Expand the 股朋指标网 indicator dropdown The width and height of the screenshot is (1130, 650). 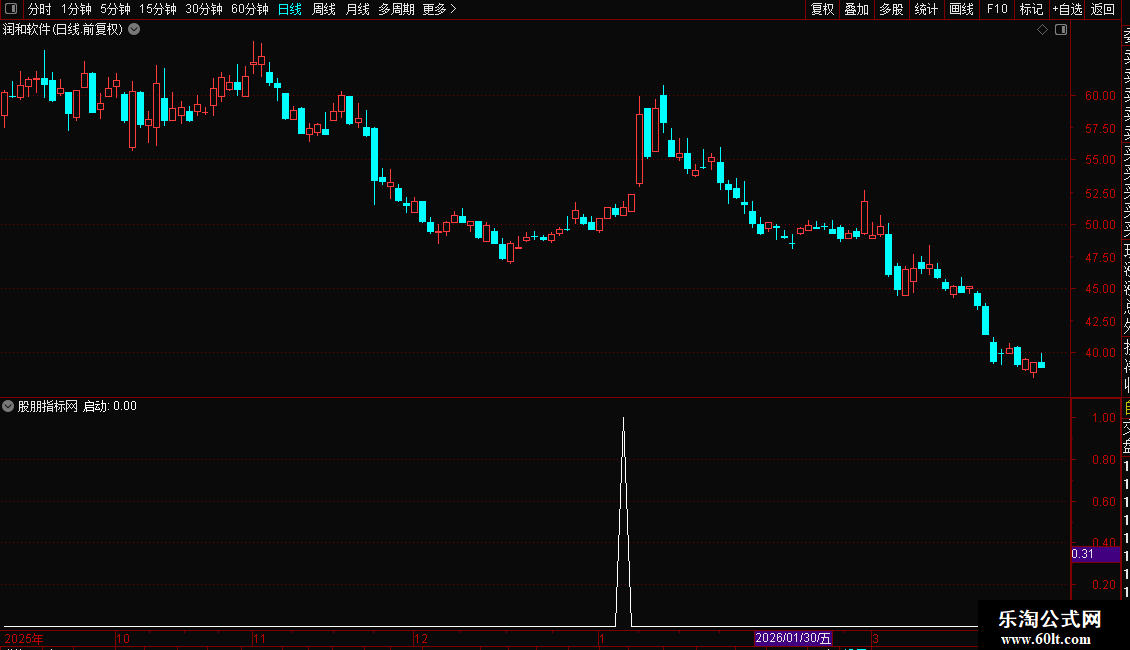click(x=8, y=406)
